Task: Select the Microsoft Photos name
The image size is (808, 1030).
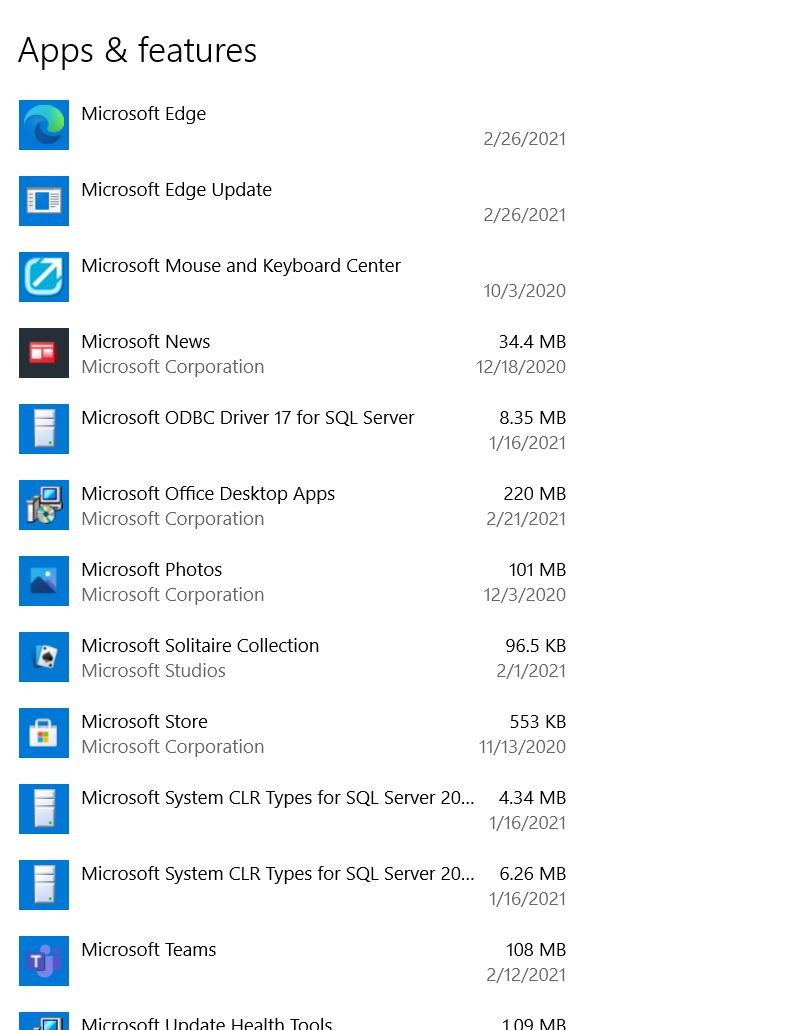Action: pyautogui.click(x=152, y=570)
